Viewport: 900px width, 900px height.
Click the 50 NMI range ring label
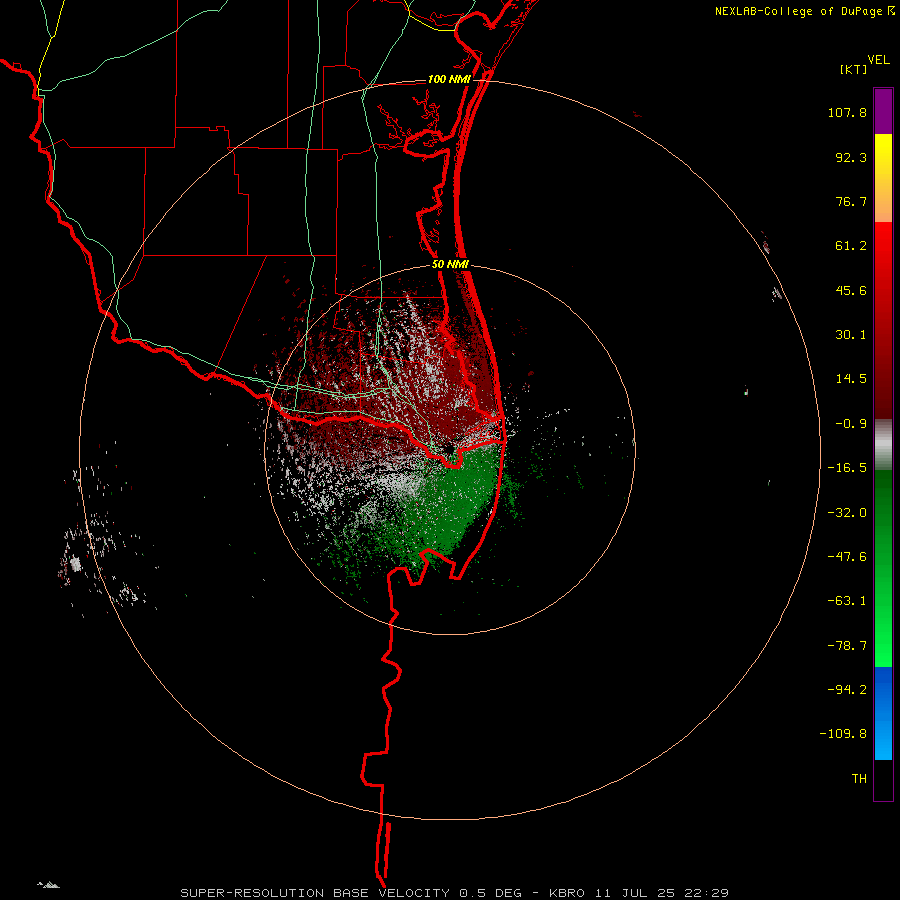tap(450, 264)
